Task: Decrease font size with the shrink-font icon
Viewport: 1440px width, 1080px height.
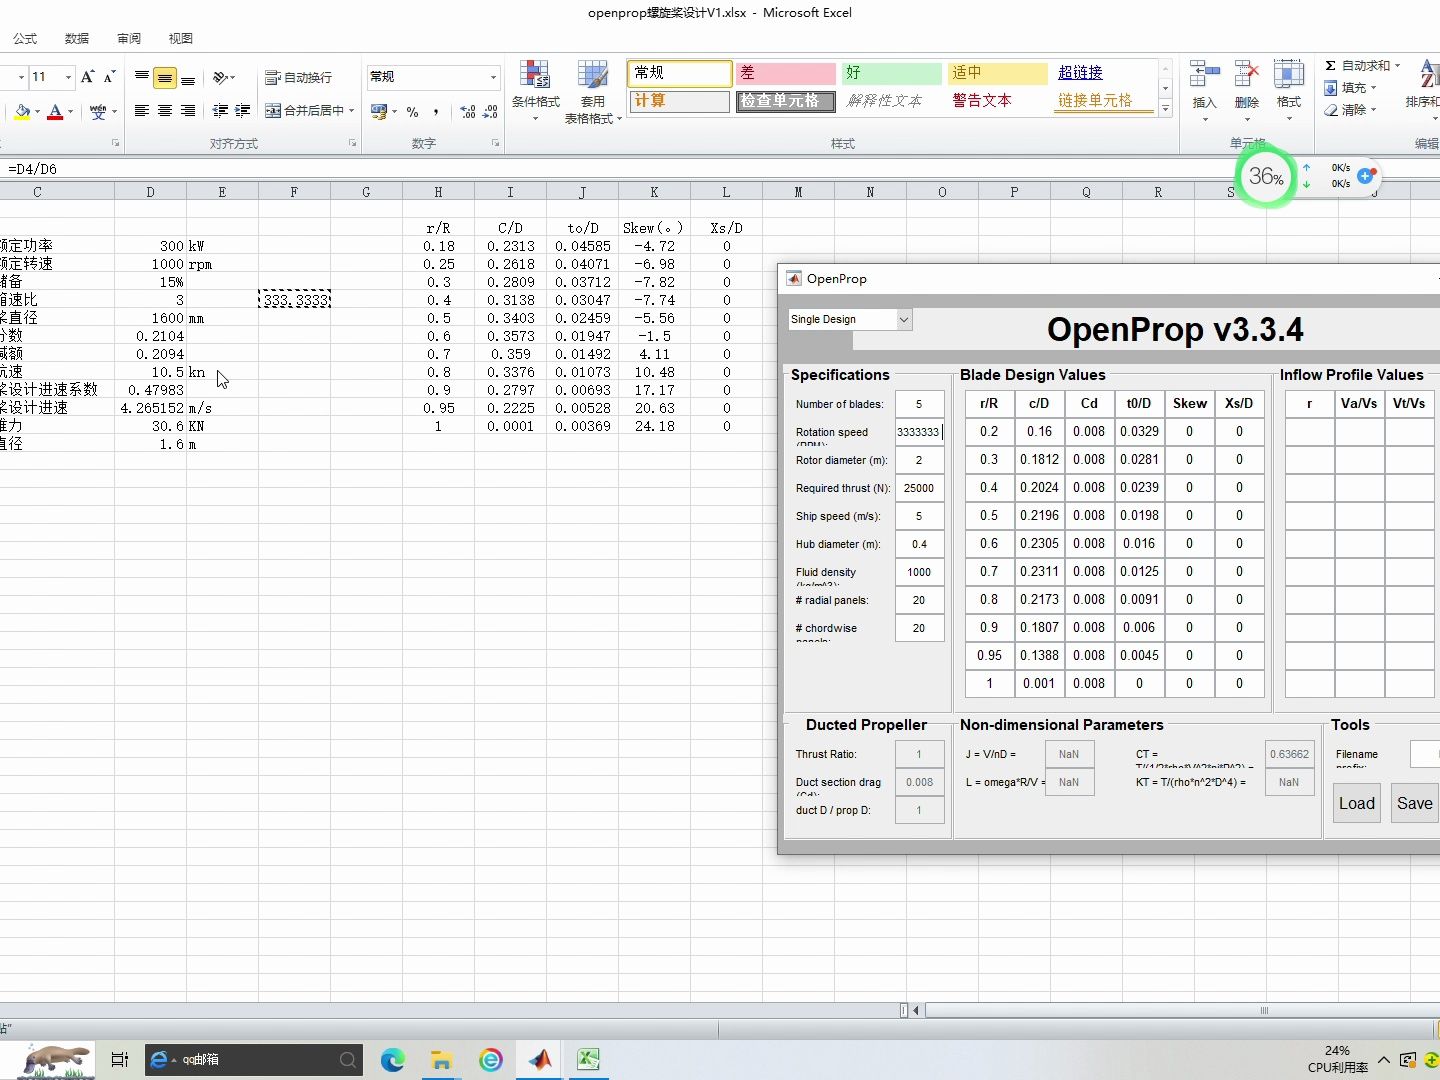Action: click(110, 77)
